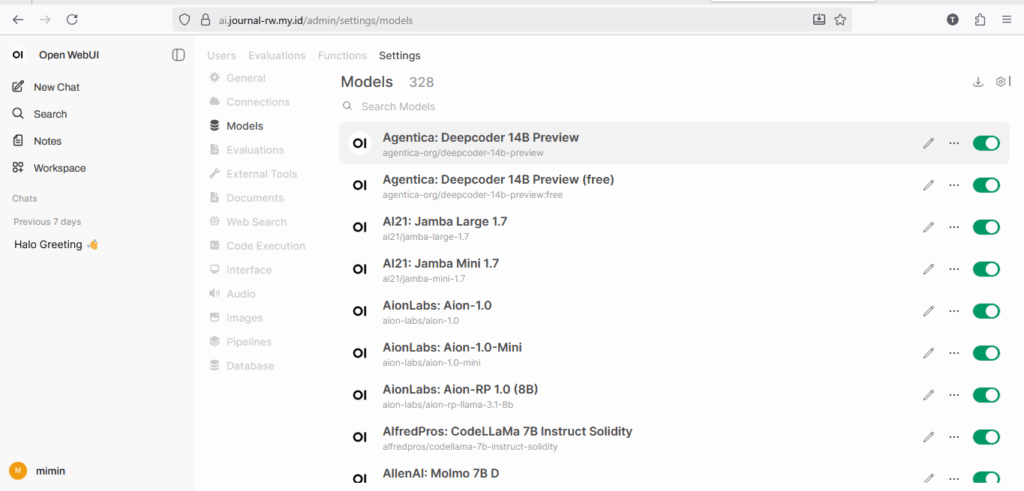
Task: Open ellipsis menu for AionLabs Aion-1.0-Mini
Action: click(x=954, y=353)
